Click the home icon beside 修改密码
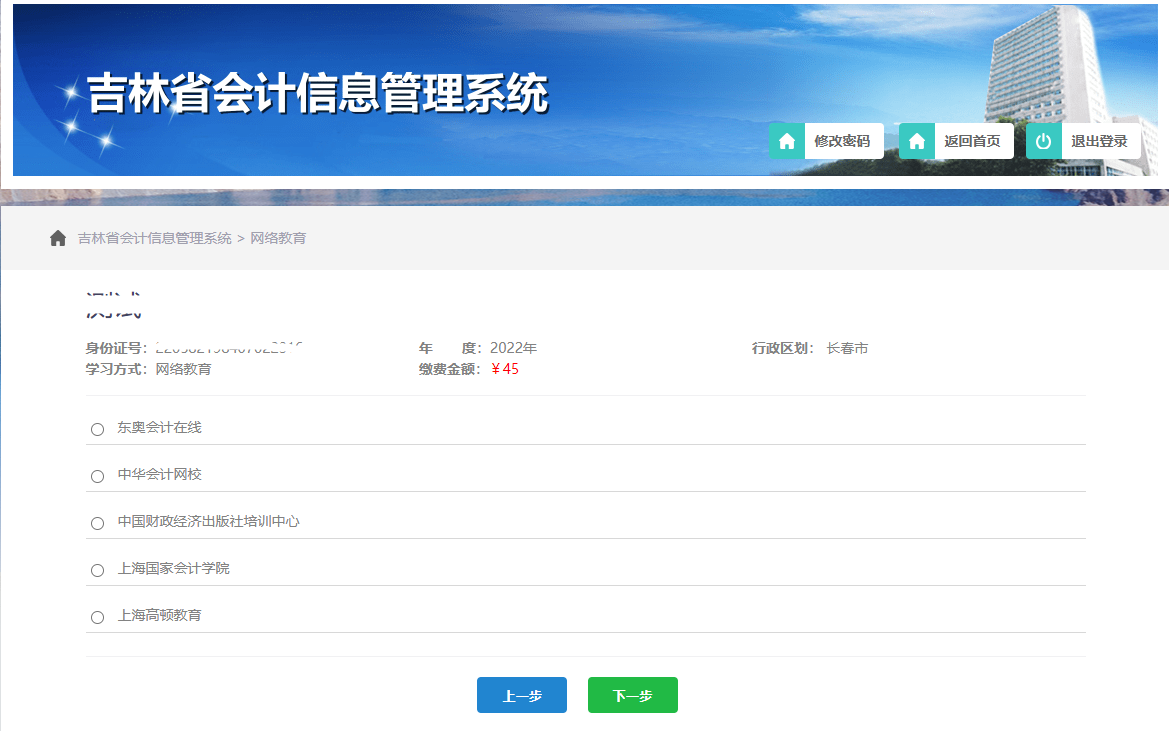Image resolution: width=1169 pixels, height=731 pixels. [787, 141]
